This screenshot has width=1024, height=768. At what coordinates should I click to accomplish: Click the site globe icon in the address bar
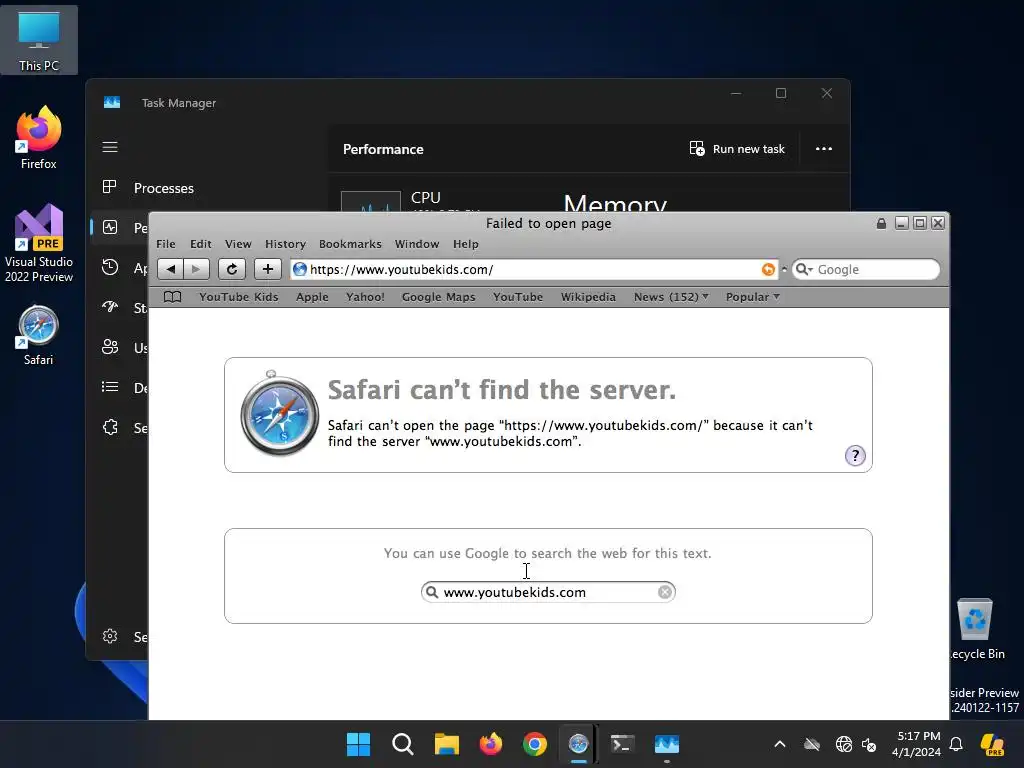pyautogui.click(x=300, y=269)
